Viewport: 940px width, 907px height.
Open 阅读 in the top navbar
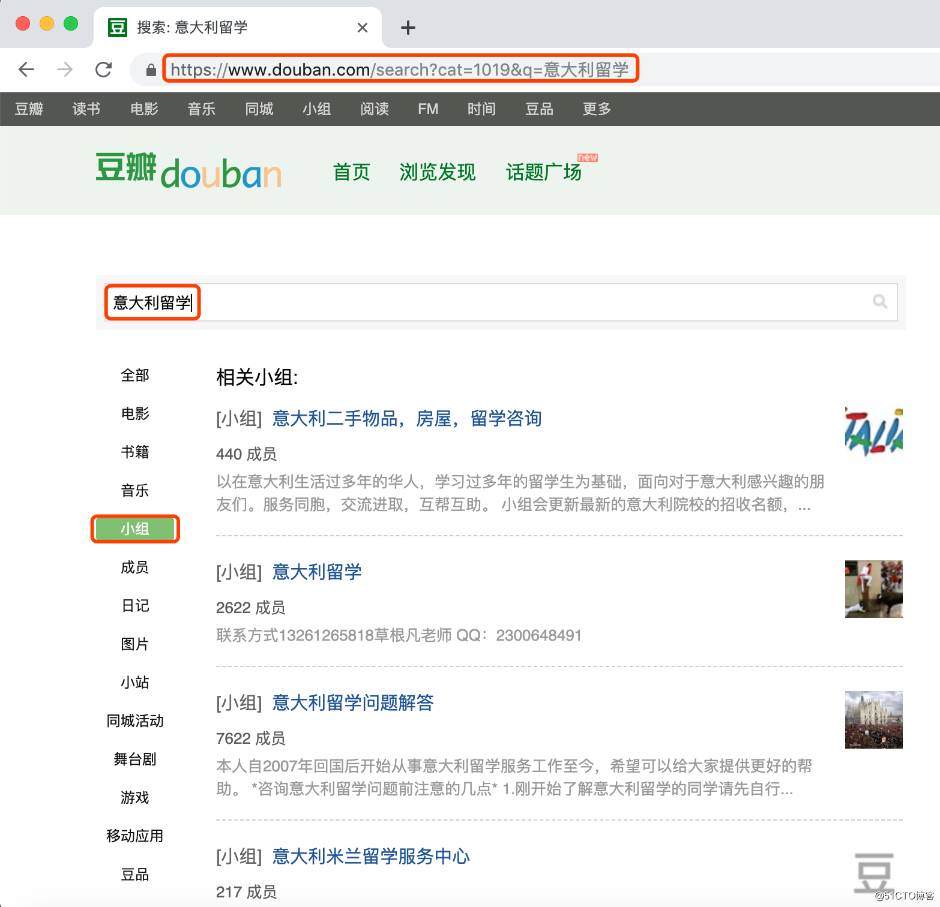pyautogui.click(x=375, y=109)
